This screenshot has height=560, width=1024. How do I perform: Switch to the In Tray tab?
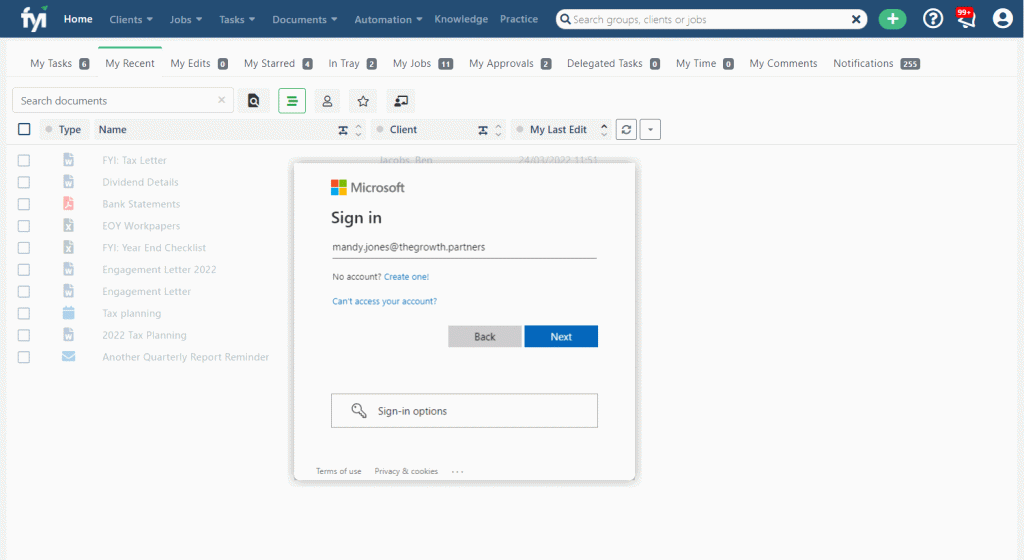tap(352, 63)
